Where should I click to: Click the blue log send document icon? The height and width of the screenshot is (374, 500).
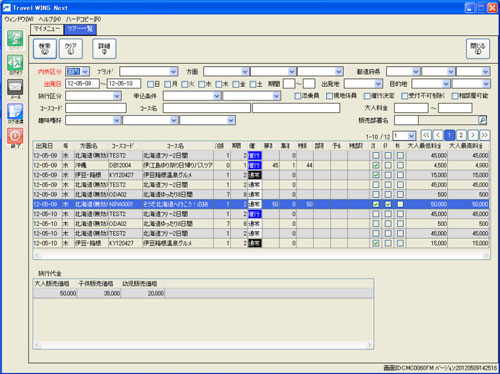click(x=15, y=111)
